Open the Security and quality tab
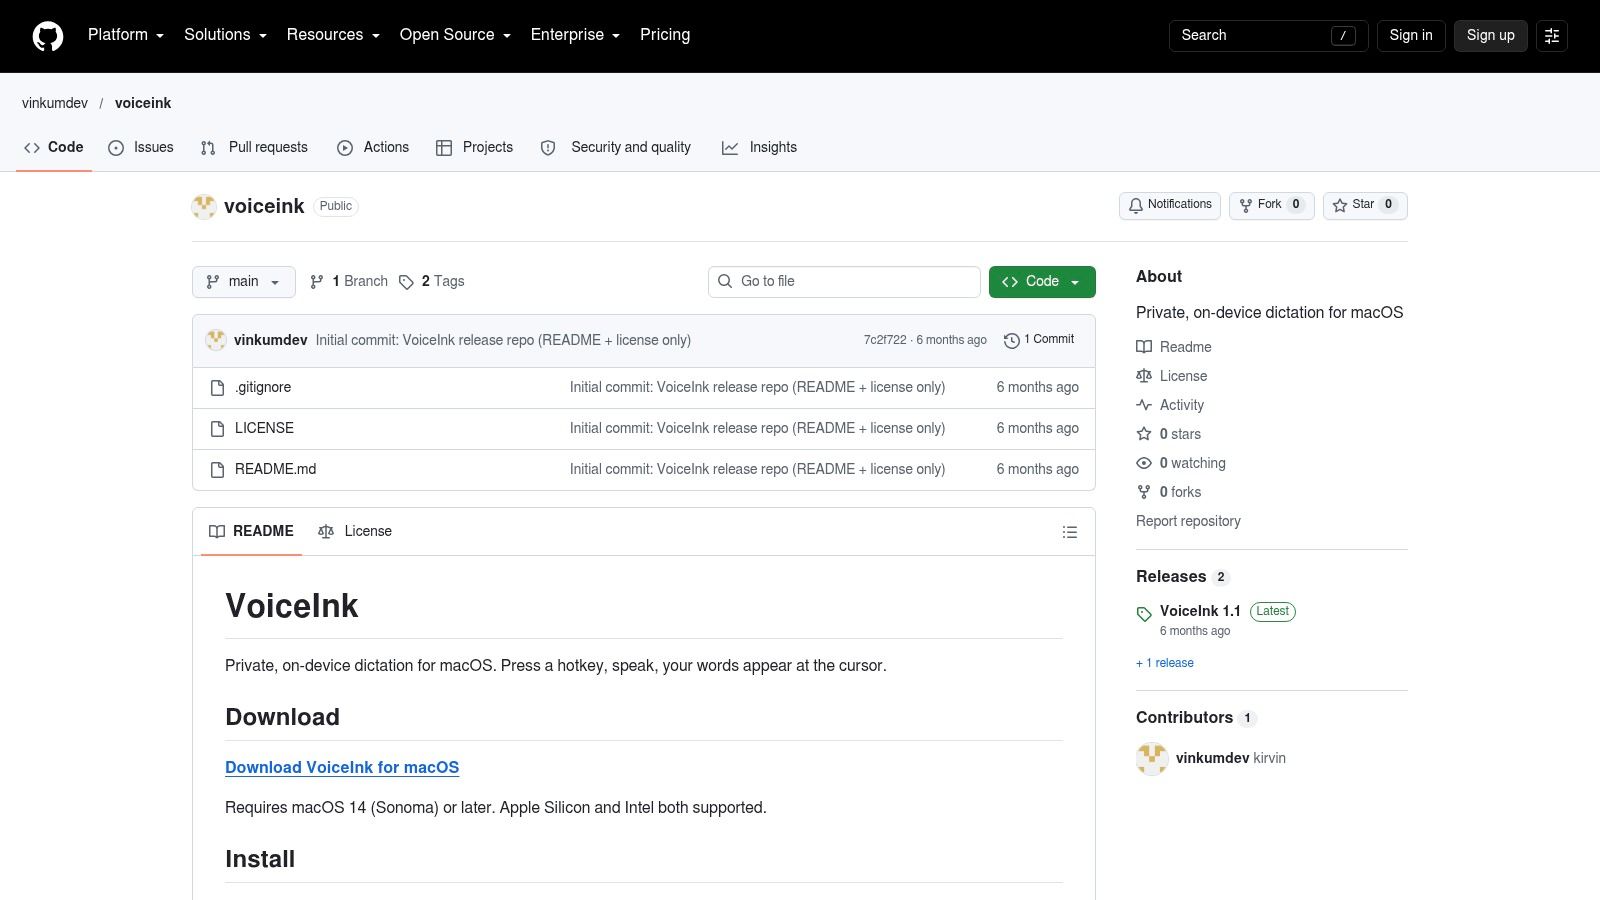Screen dimensions: 1600x900 pyautogui.click(x=616, y=147)
